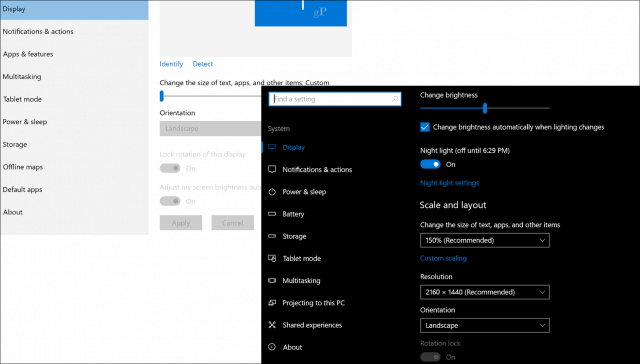Select Display label in dark sidebar

click(293, 148)
